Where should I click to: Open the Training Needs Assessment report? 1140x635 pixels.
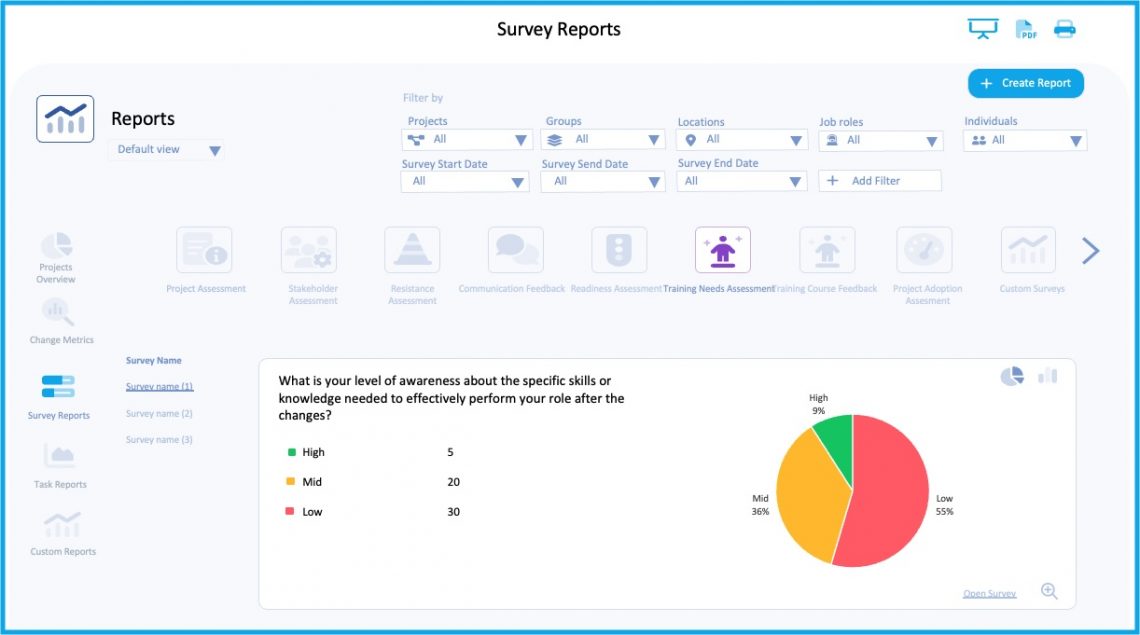point(722,250)
